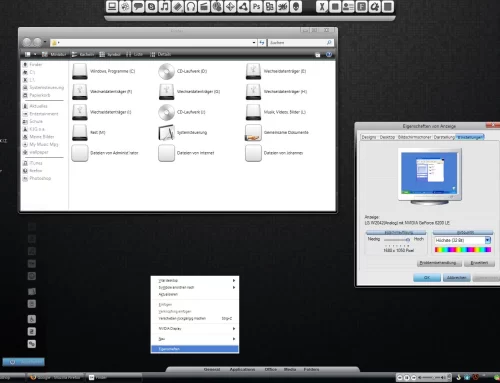Select Eigenschaften in the context menu

click(195, 349)
